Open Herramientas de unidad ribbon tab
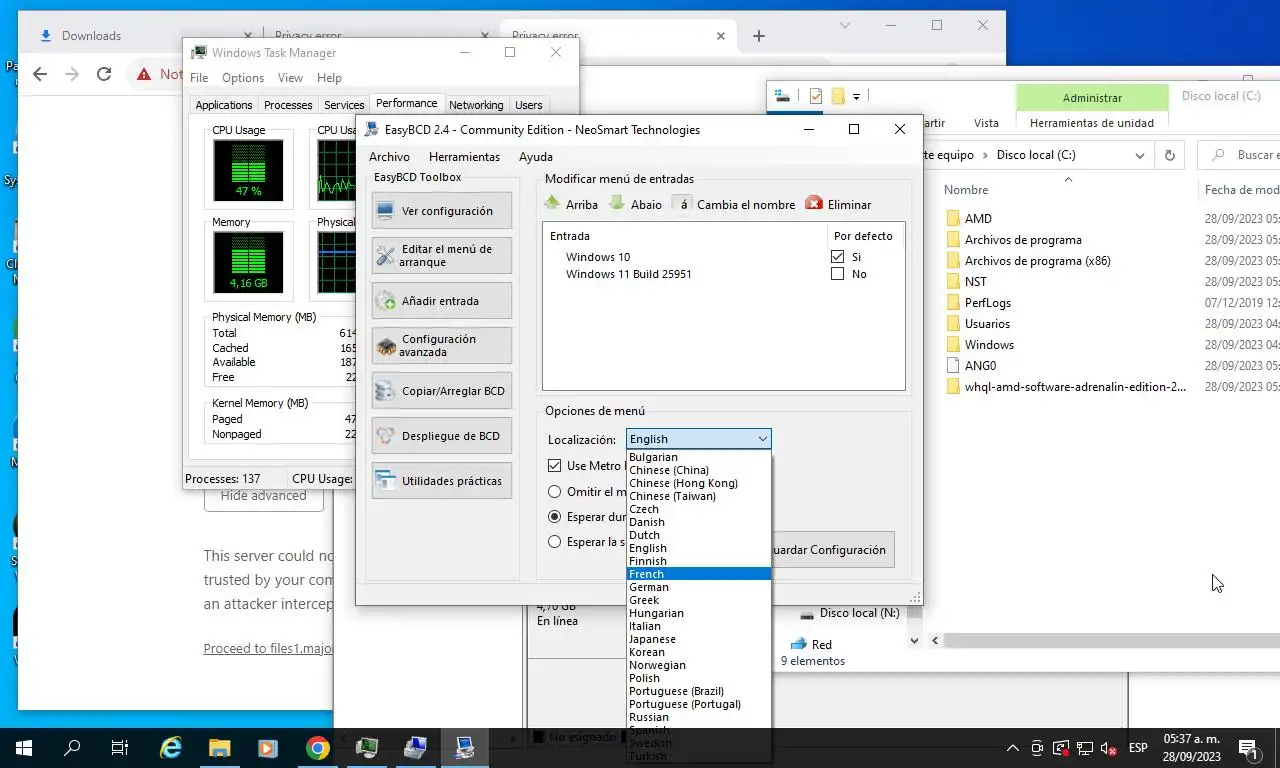 1092,123
